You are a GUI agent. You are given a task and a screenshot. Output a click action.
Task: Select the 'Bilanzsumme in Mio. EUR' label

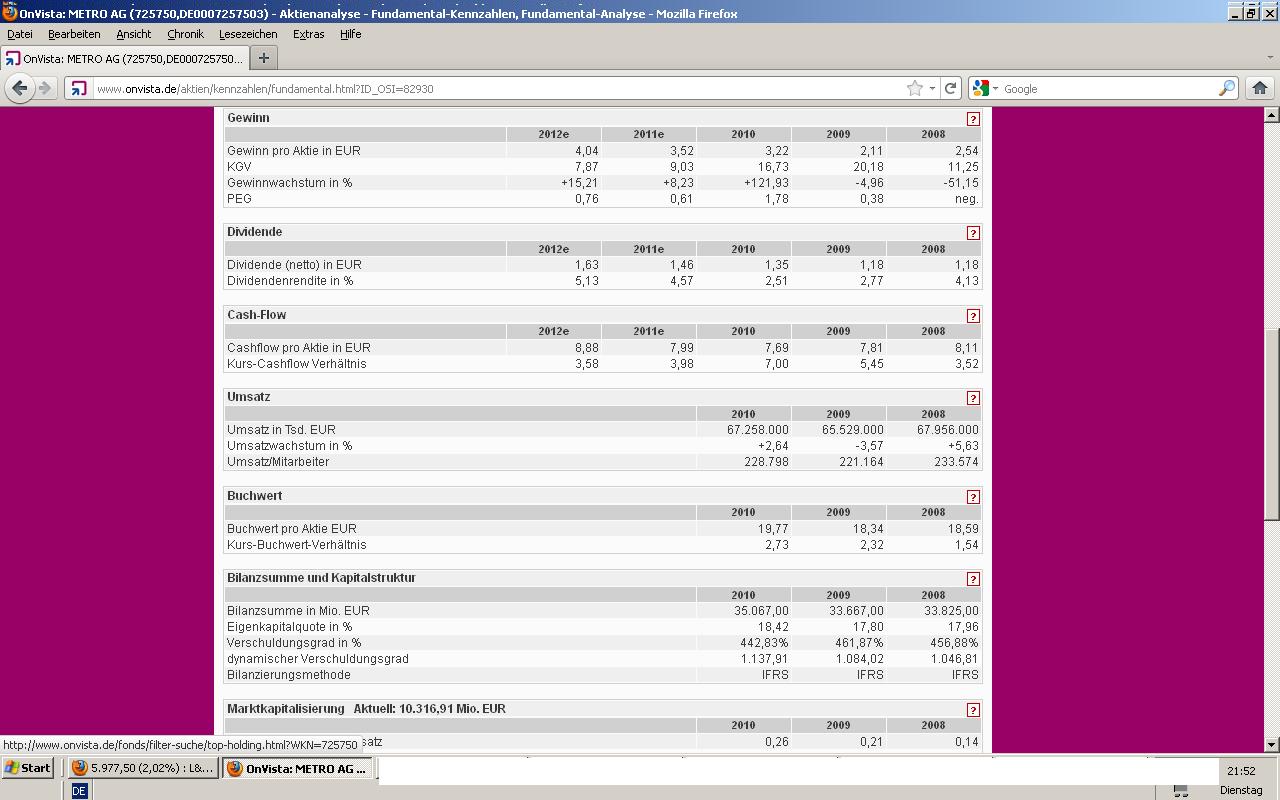(298, 611)
